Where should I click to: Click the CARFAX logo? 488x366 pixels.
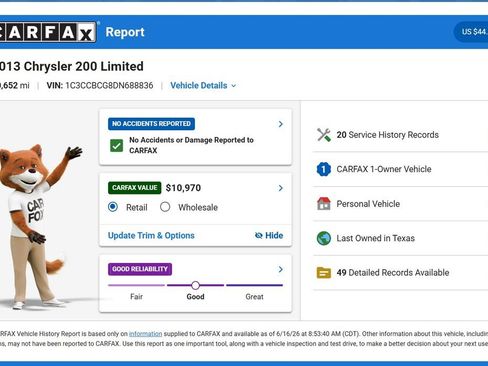coord(48,32)
